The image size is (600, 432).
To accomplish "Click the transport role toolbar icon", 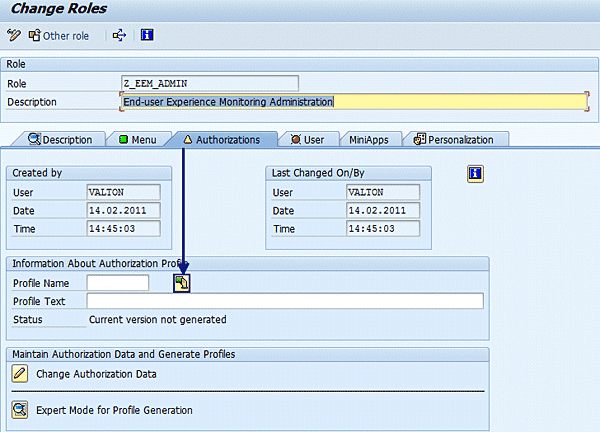I will 119,36.
